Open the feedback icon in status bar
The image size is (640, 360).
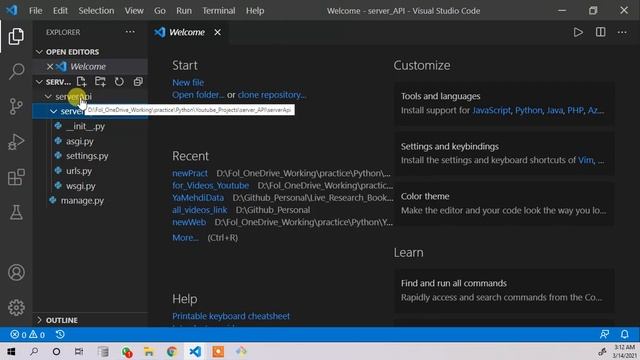click(x=604, y=335)
